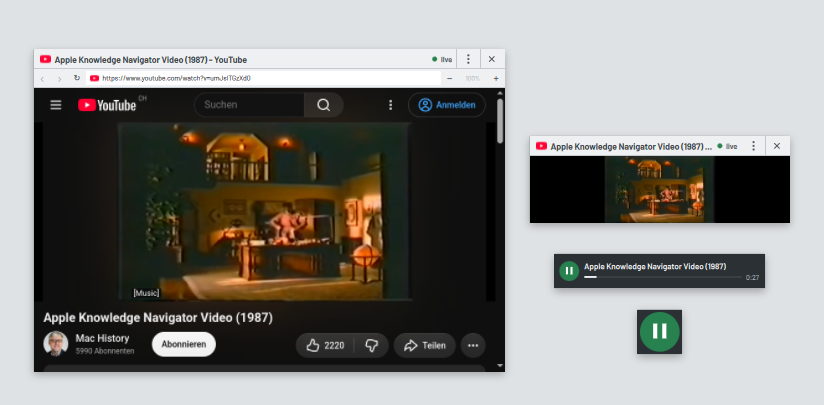The image size is (824, 405).
Task: Click the Suchen search field
Action: click(x=250, y=105)
